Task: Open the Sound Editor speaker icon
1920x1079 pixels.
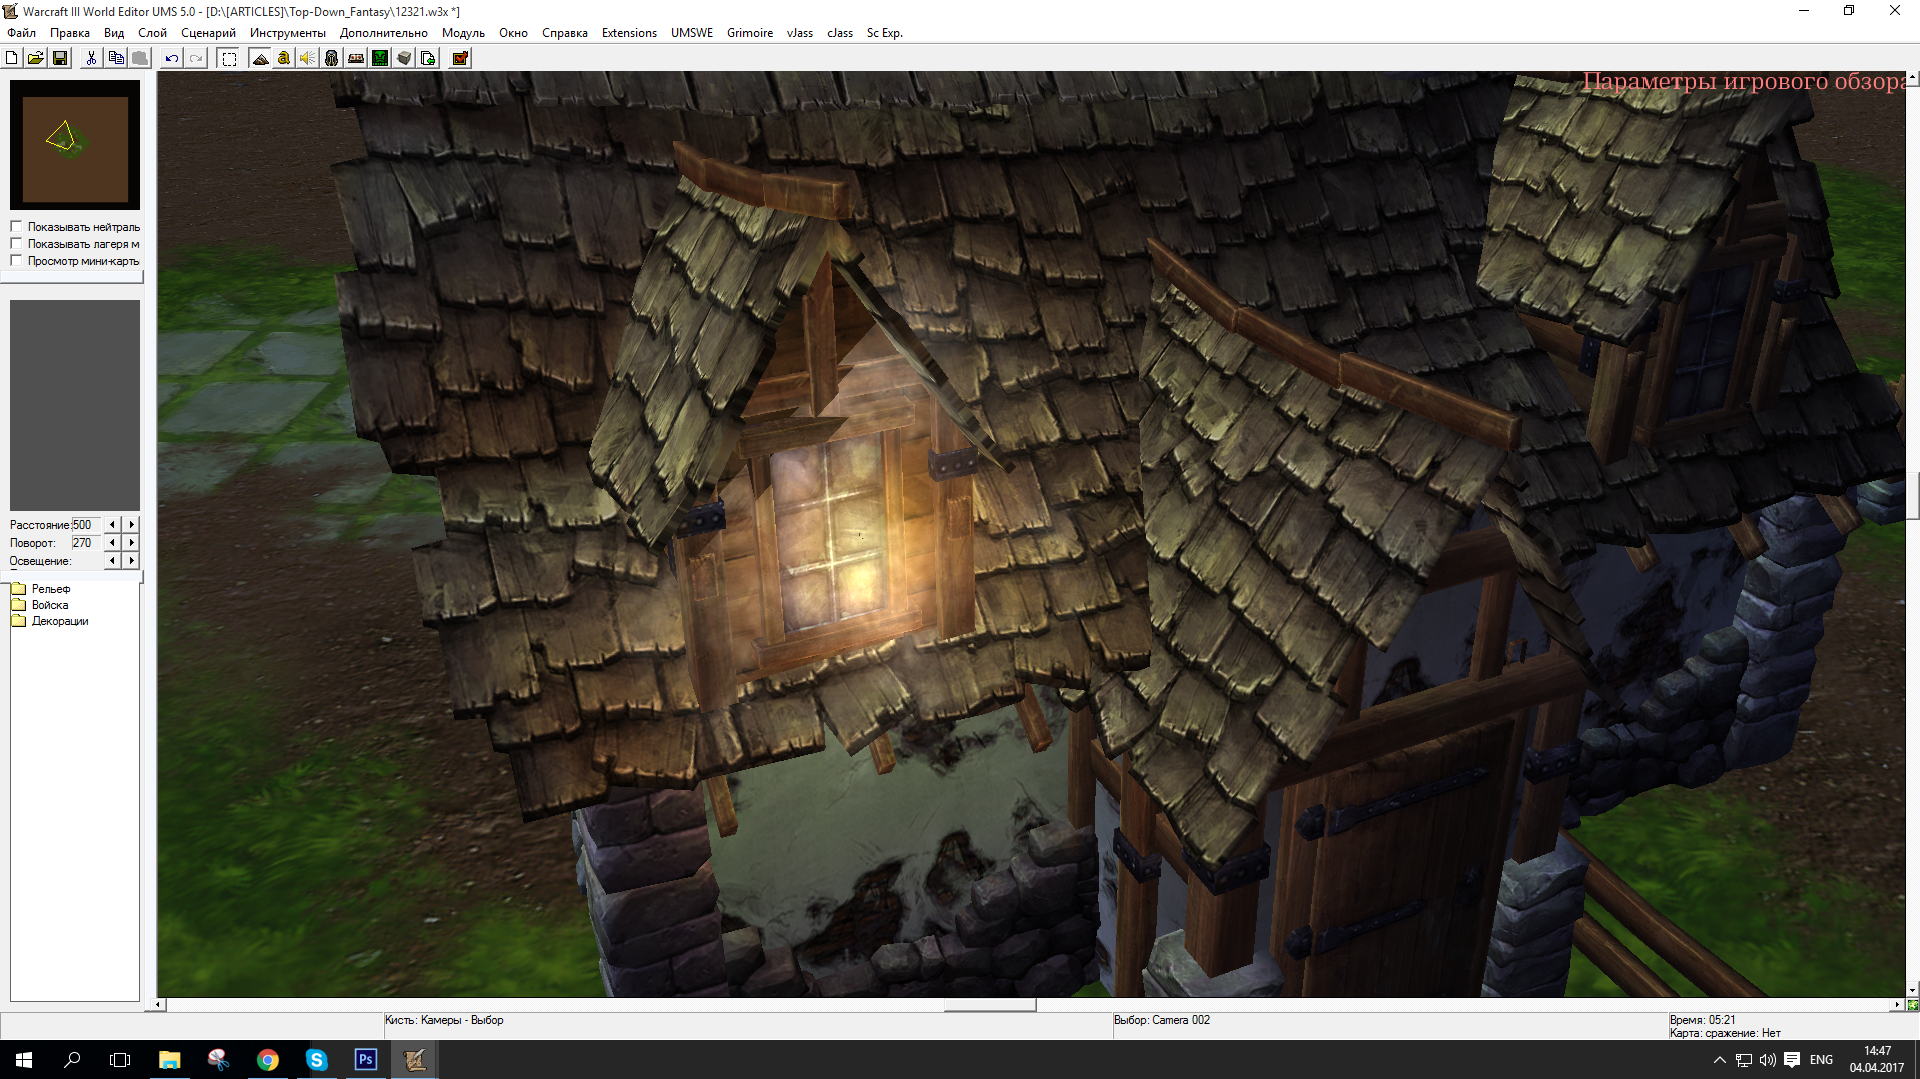Action: point(308,58)
